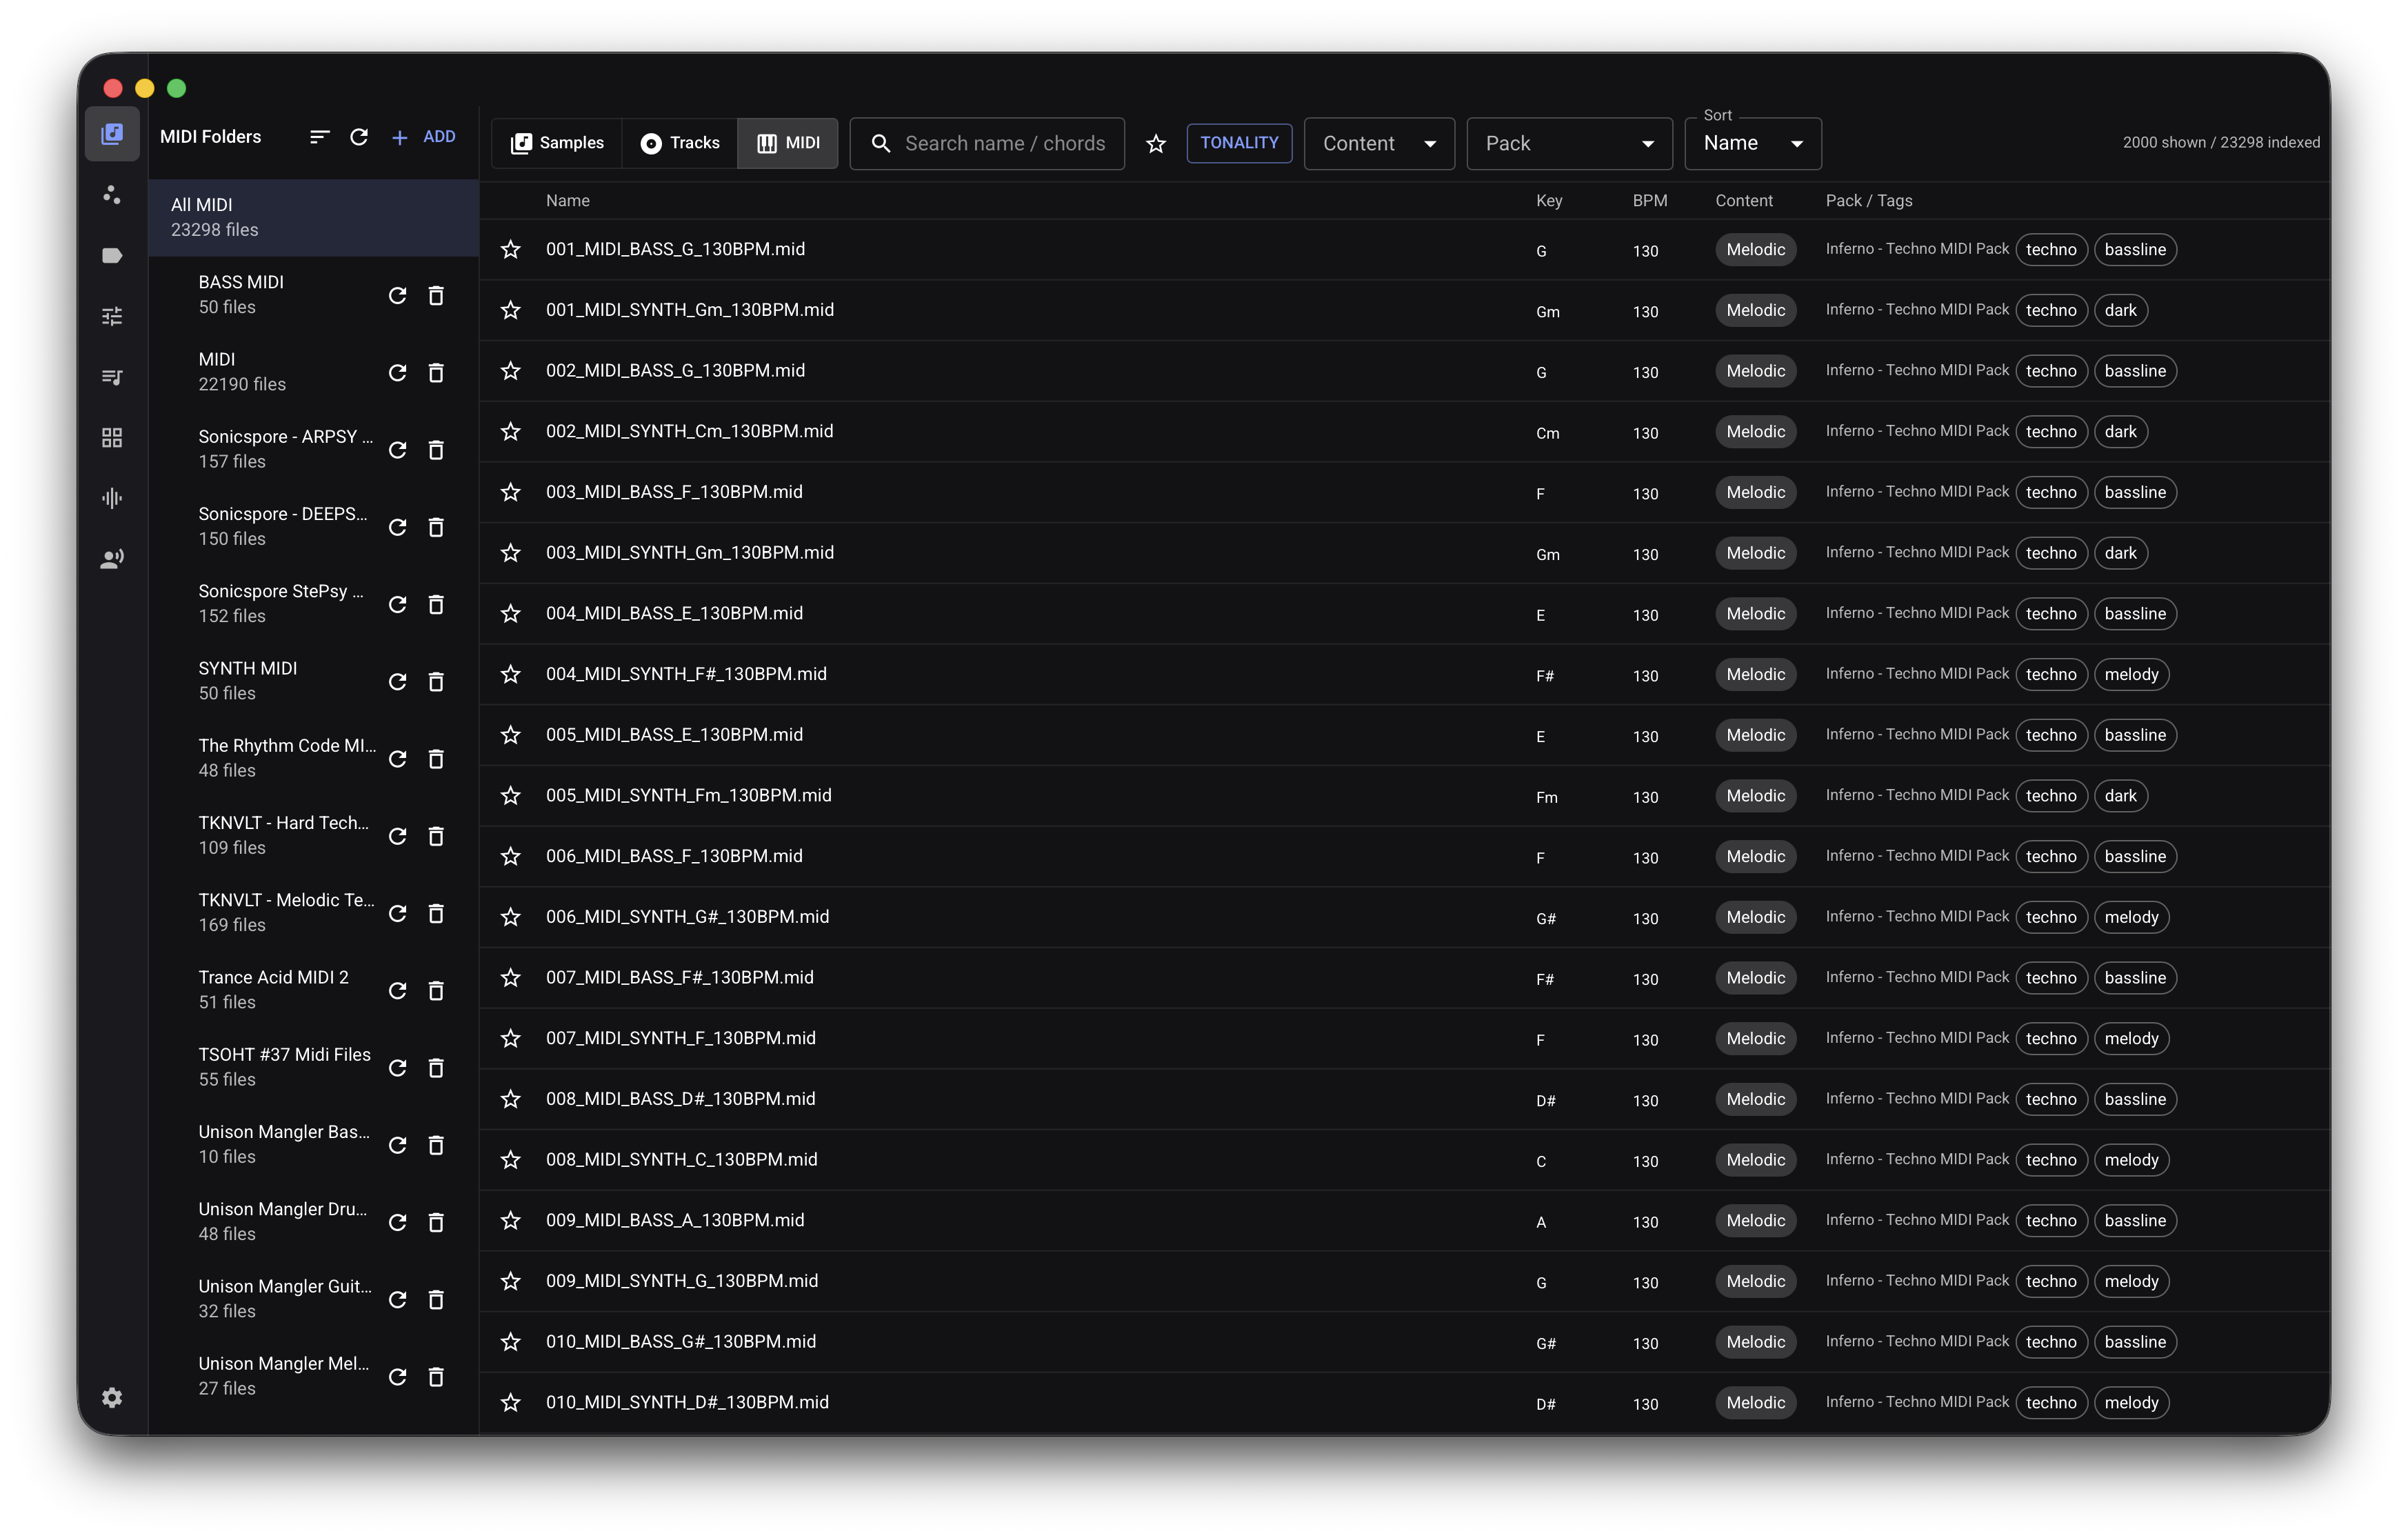Screen dimensions: 2408x1538
Task: Refresh all MIDI folders in header
Action: point(359,137)
